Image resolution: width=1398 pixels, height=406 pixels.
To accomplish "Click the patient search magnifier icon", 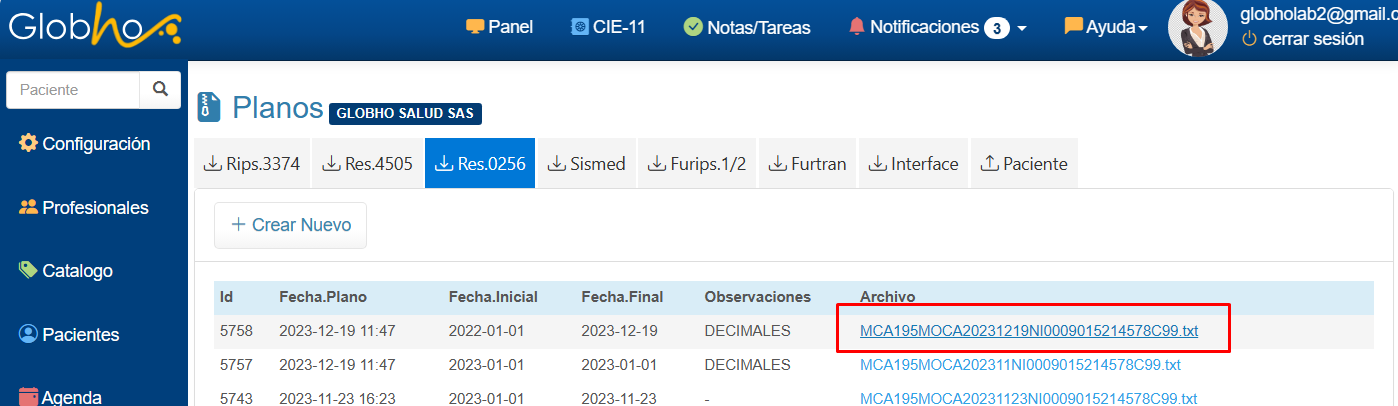I will [x=160, y=90].
